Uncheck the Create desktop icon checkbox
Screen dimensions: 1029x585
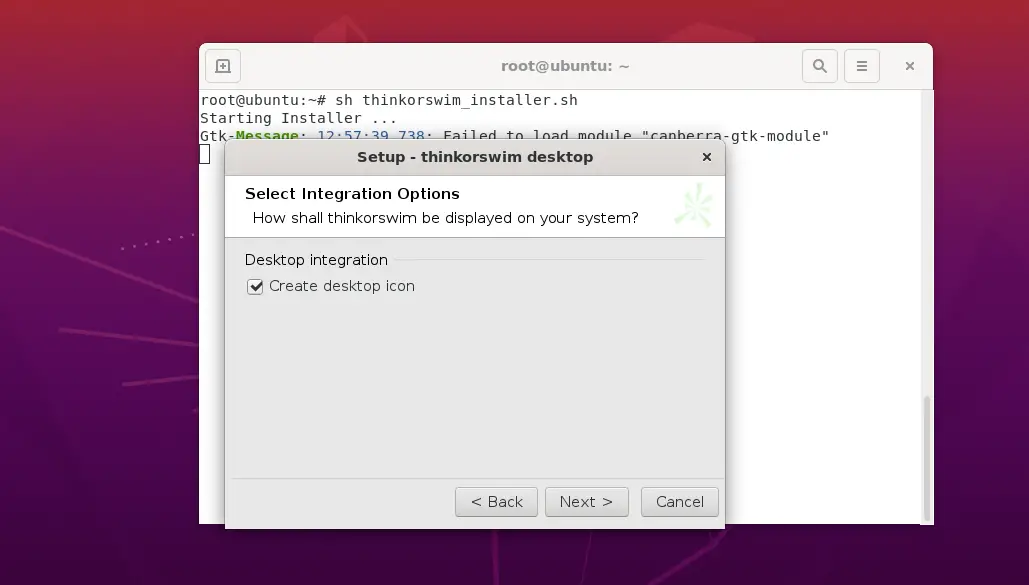click(255, 287)
